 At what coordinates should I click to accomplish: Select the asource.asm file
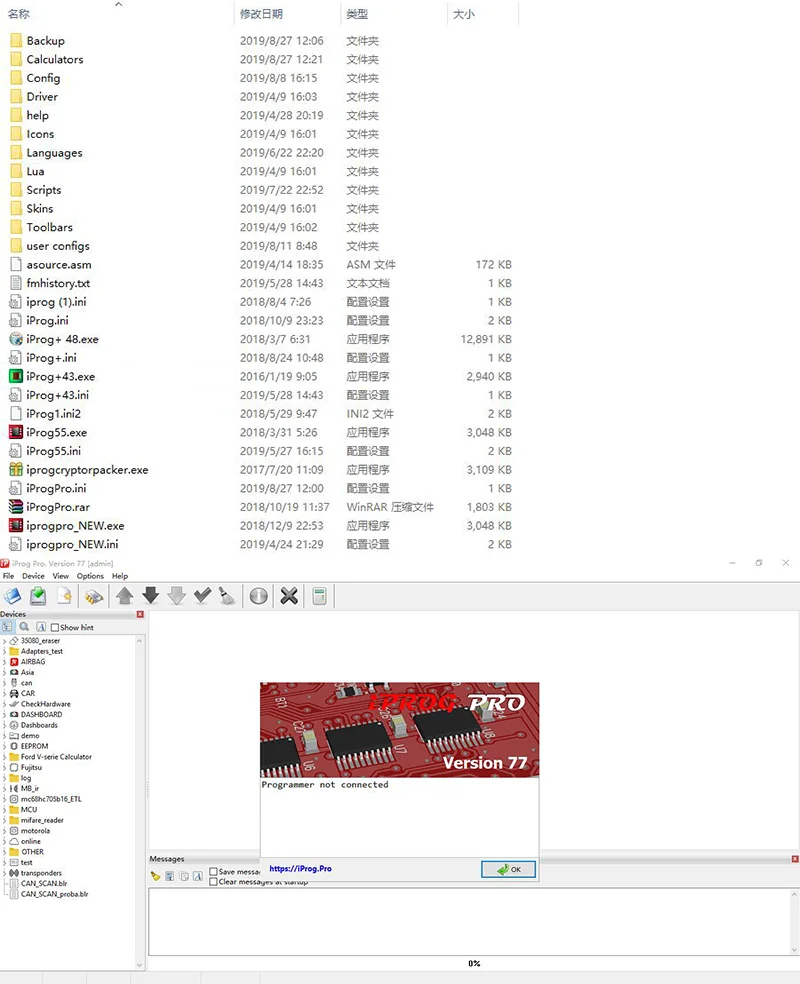tap(59, 265)
